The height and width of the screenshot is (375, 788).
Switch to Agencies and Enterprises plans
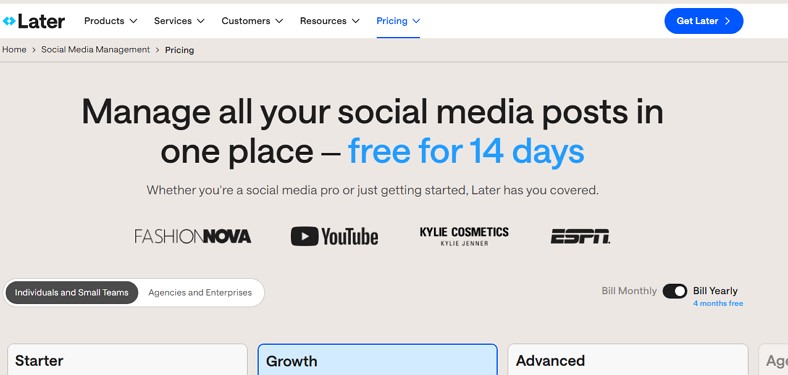point(200,293)
